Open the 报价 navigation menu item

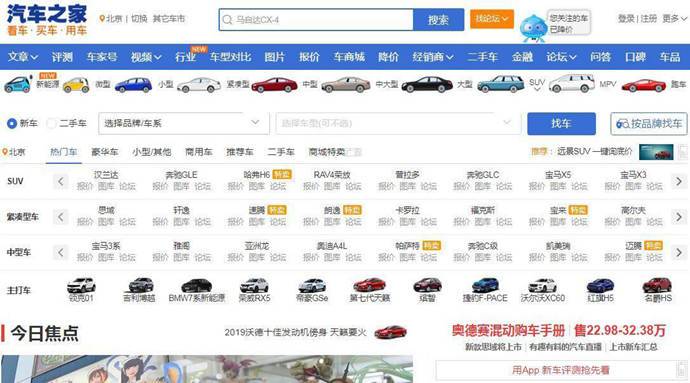click(x=309, y=57)
